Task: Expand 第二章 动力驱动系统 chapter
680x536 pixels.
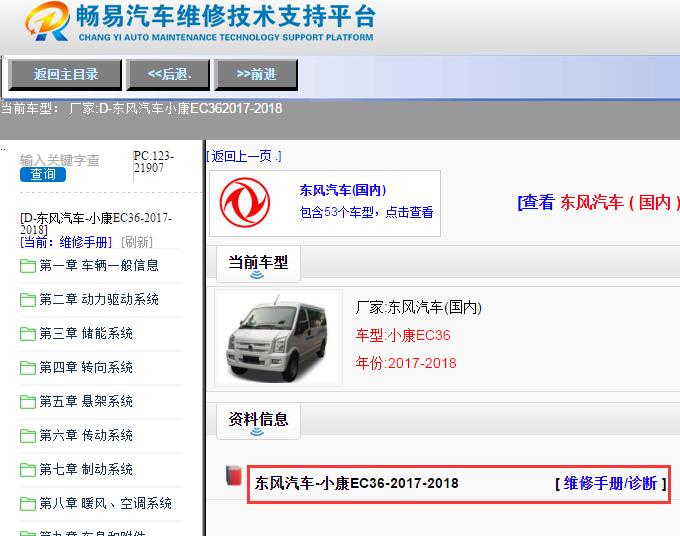Action: [x=99, y=299]
